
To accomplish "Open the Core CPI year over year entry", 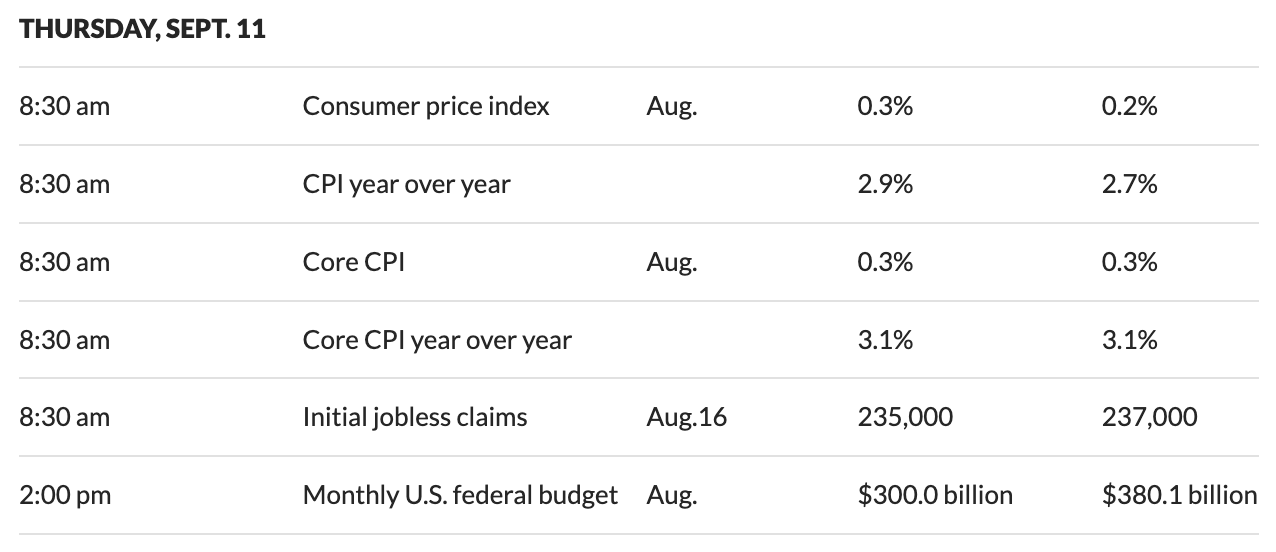I will [437, 340].
